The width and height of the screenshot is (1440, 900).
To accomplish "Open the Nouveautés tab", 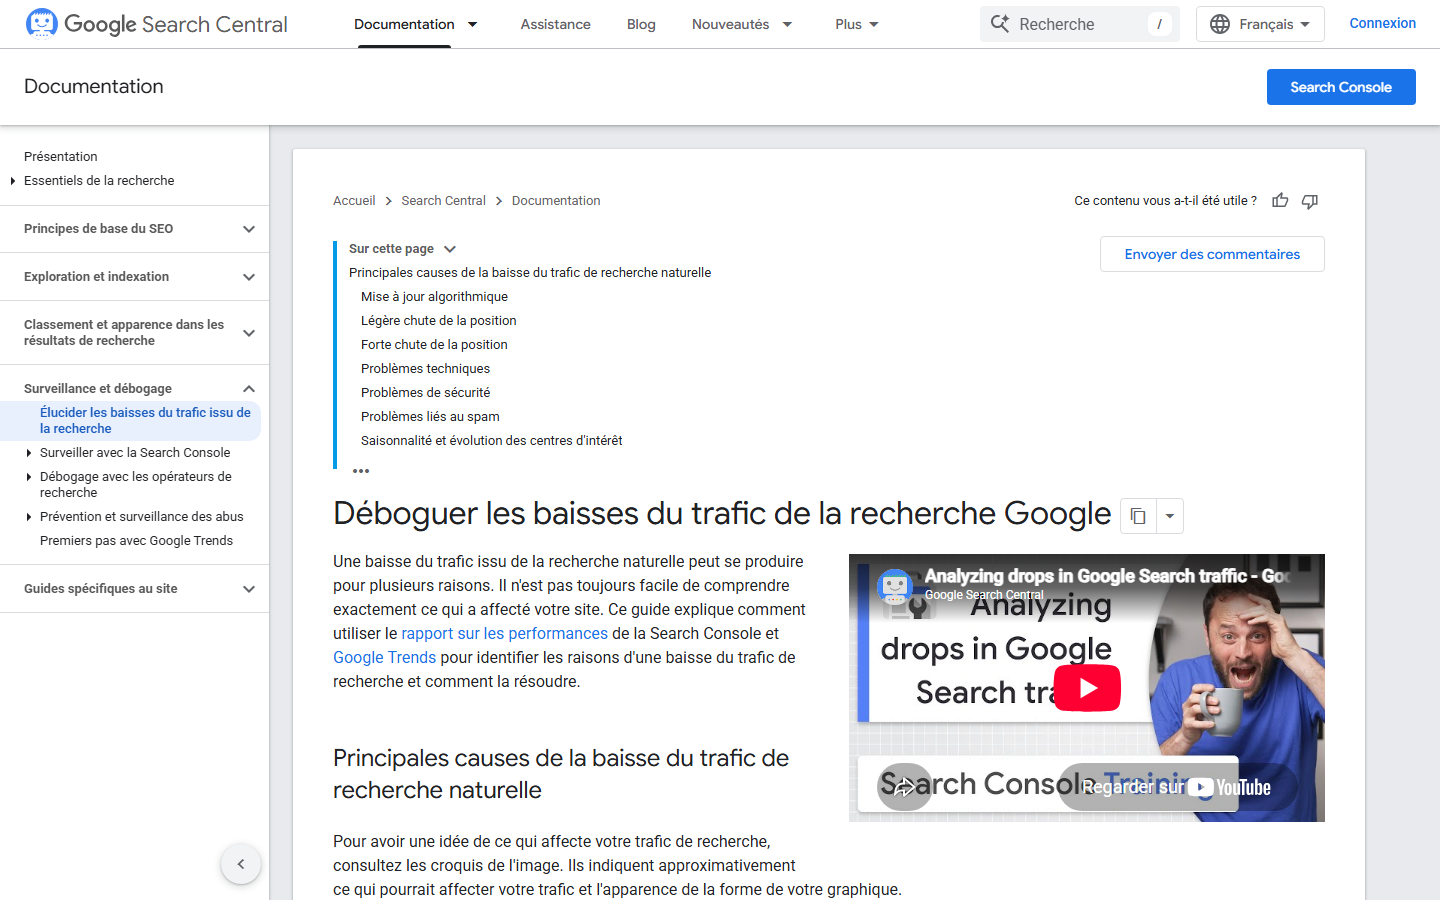I will 730,24.
